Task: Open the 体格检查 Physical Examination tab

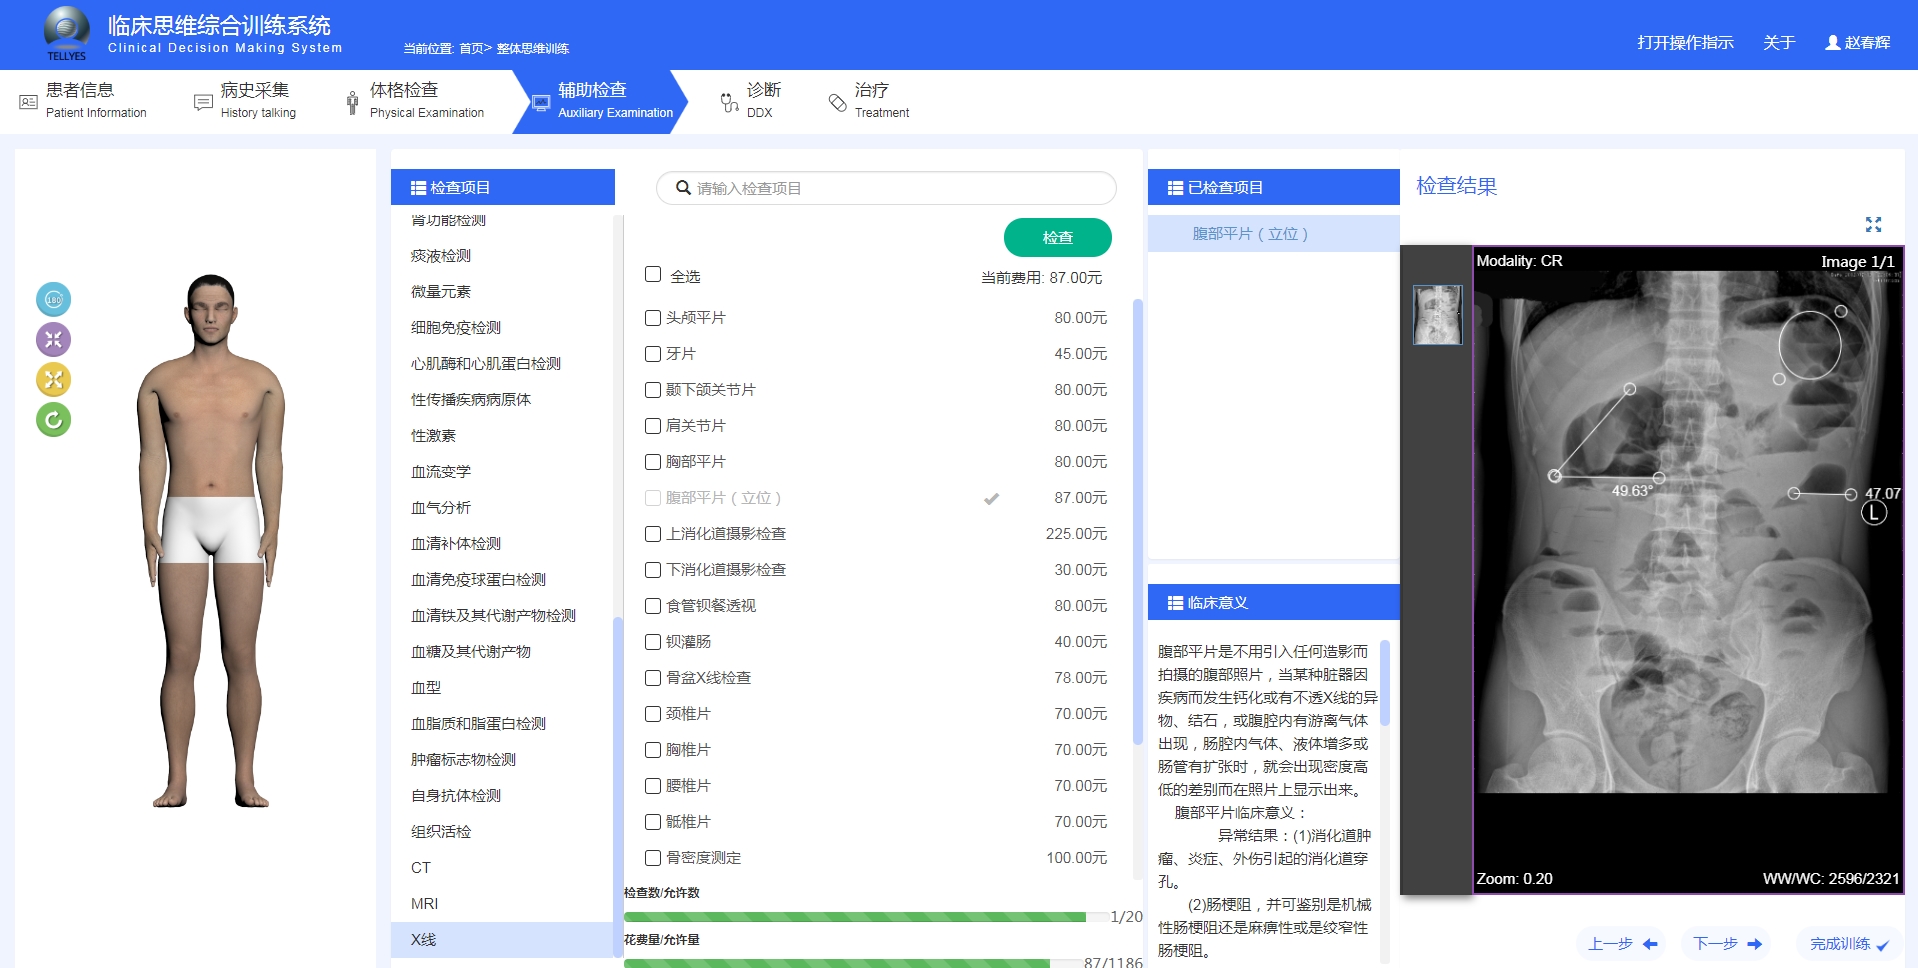Action: (x=415, y=100)
